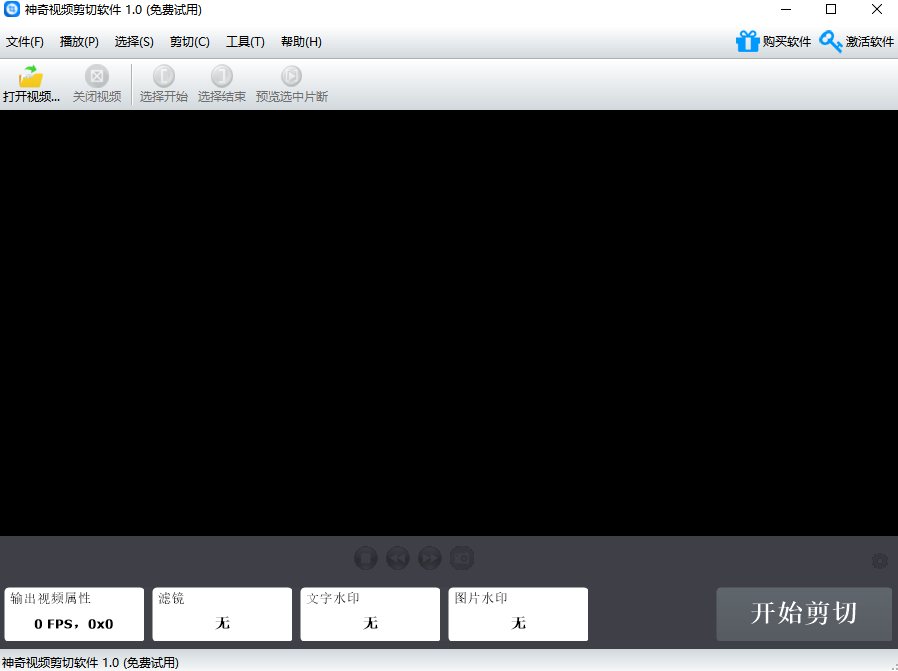Mark clip start with 选择开始 icon
The image size is (898, 671).
tap(163, 84)
